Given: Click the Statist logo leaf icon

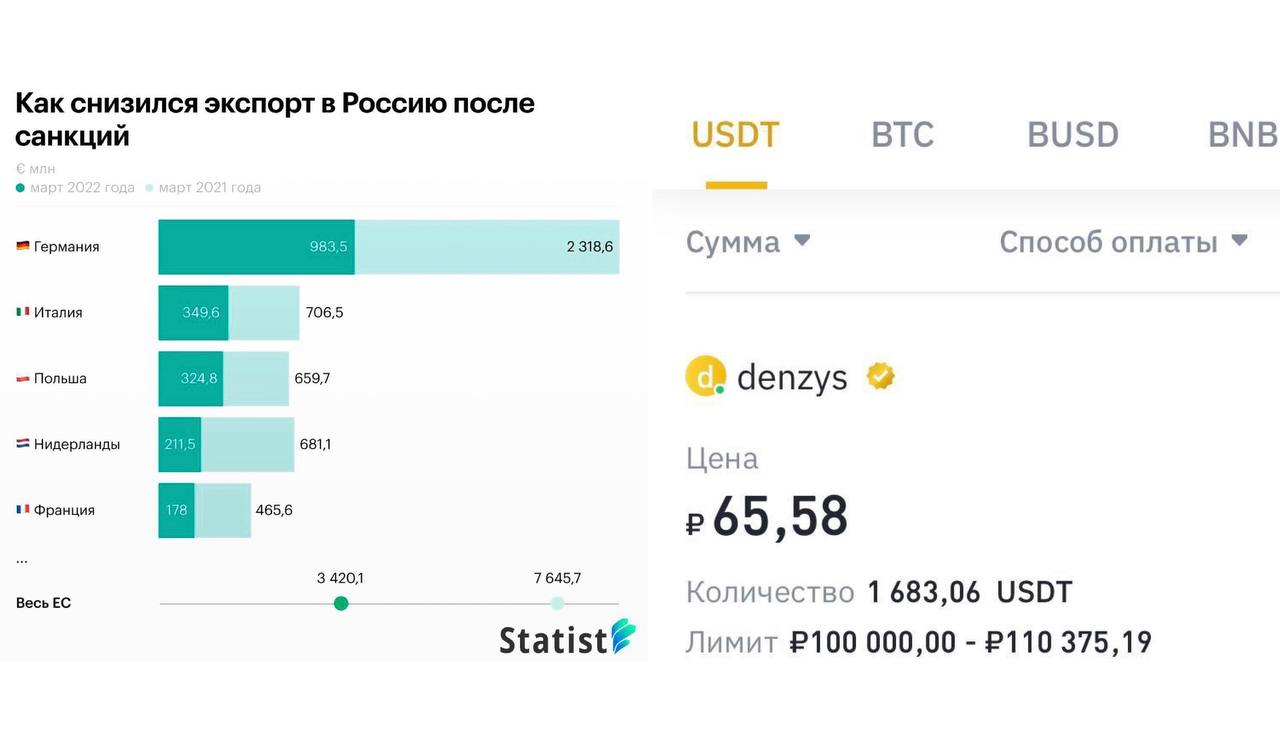Looking at the screenshot, I should (x=623, y=637).
